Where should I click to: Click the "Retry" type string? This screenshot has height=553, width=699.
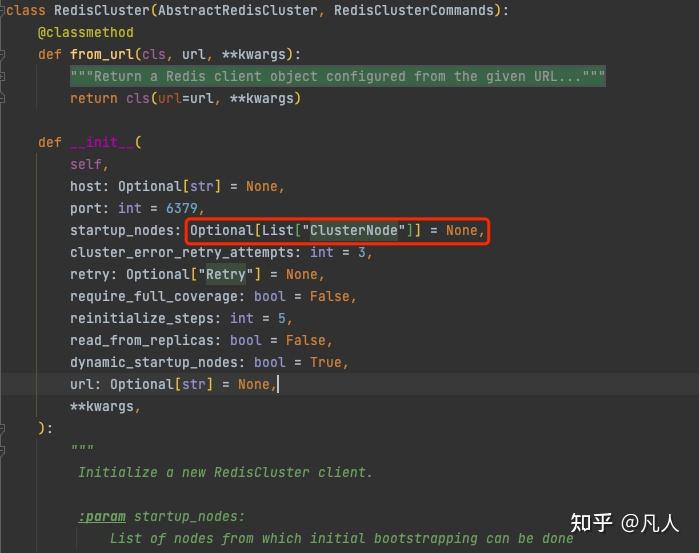pos(225,274)
